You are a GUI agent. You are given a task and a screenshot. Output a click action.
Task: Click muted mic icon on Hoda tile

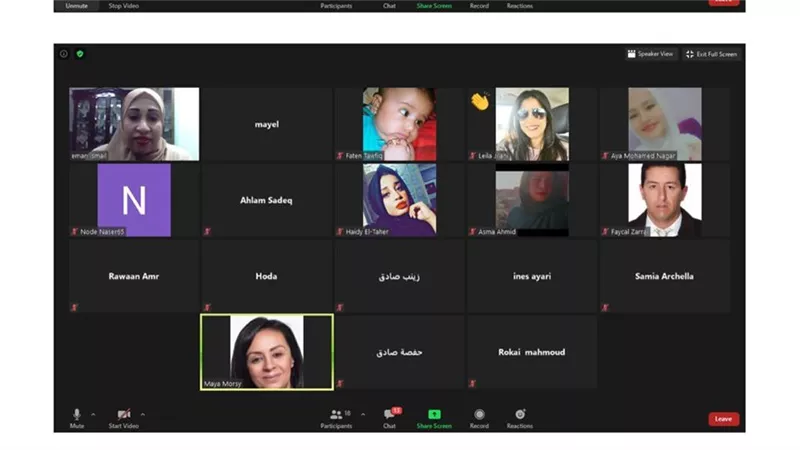tap(207, 307)
